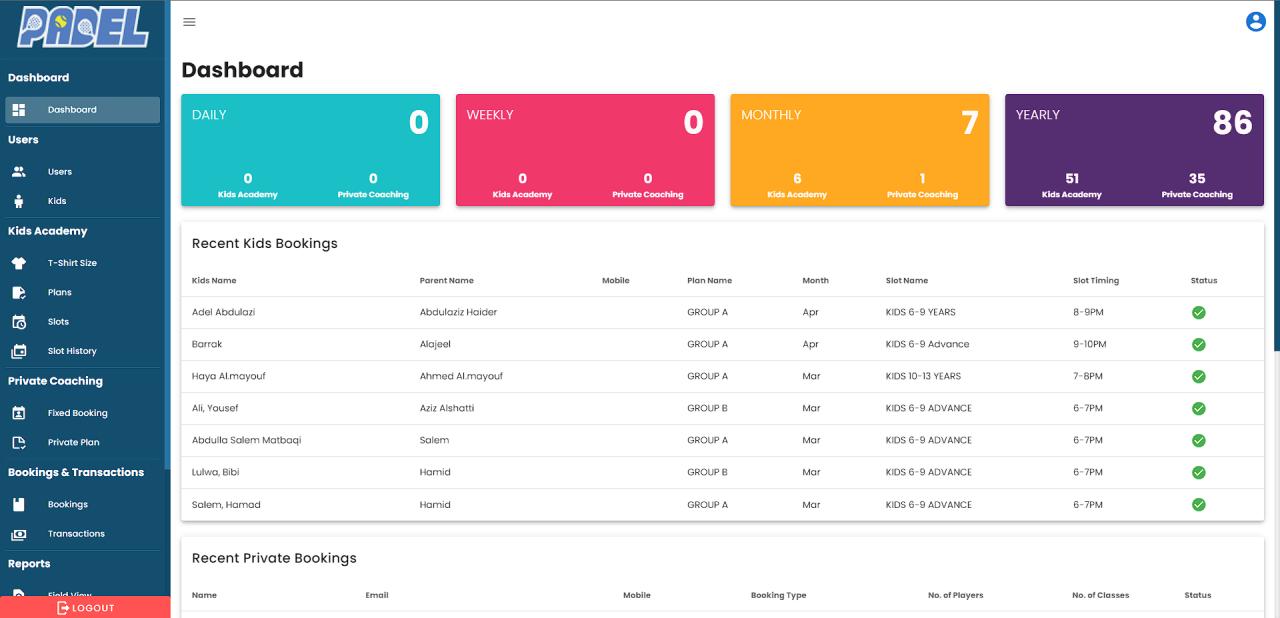The width and height of the screenshot is (1280, 618).
Task: Click Booking Type column header
Action: pyautogui.click(x=778, y=595)
